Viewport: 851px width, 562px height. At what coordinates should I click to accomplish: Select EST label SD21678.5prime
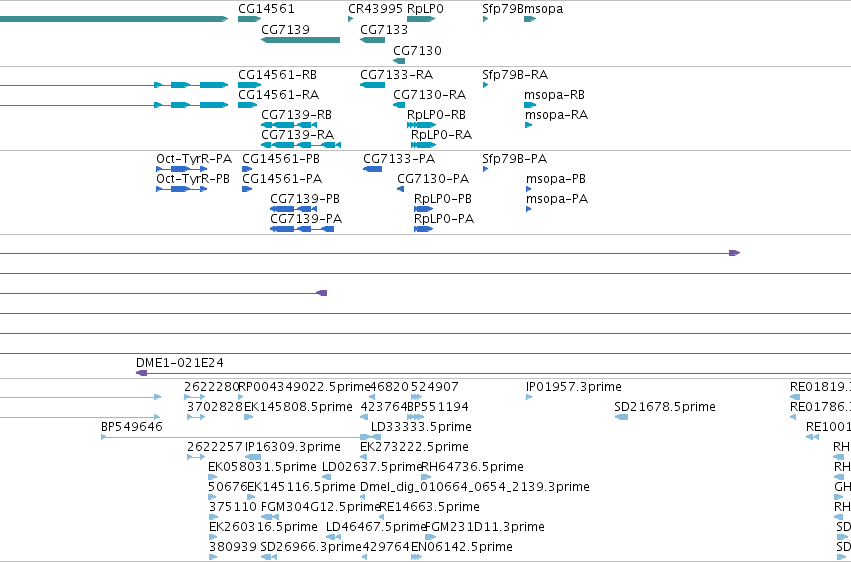click(665, 406)
